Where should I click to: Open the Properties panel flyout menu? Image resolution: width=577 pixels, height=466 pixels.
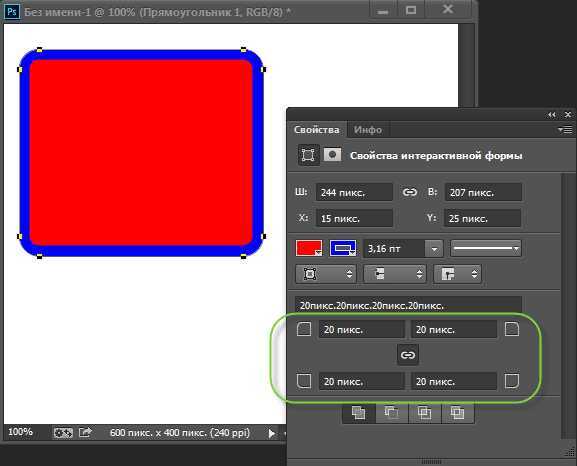pos(565,130)
